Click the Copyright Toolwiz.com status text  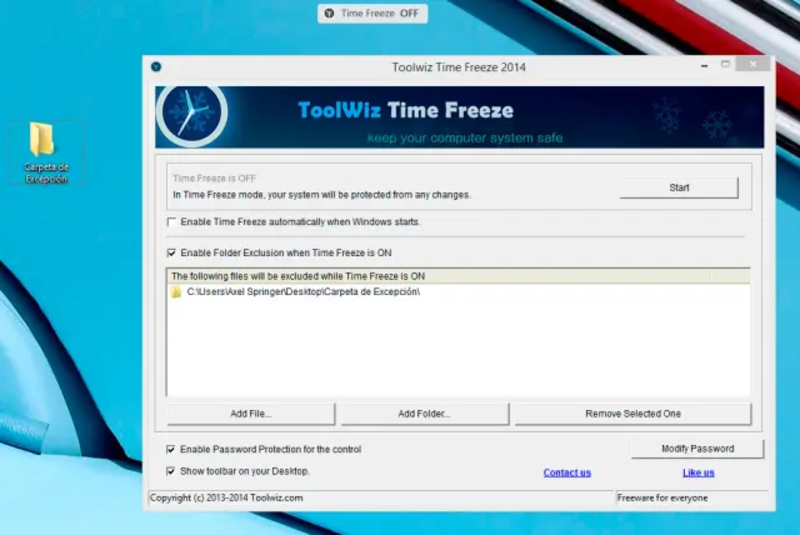coord(226,498)
